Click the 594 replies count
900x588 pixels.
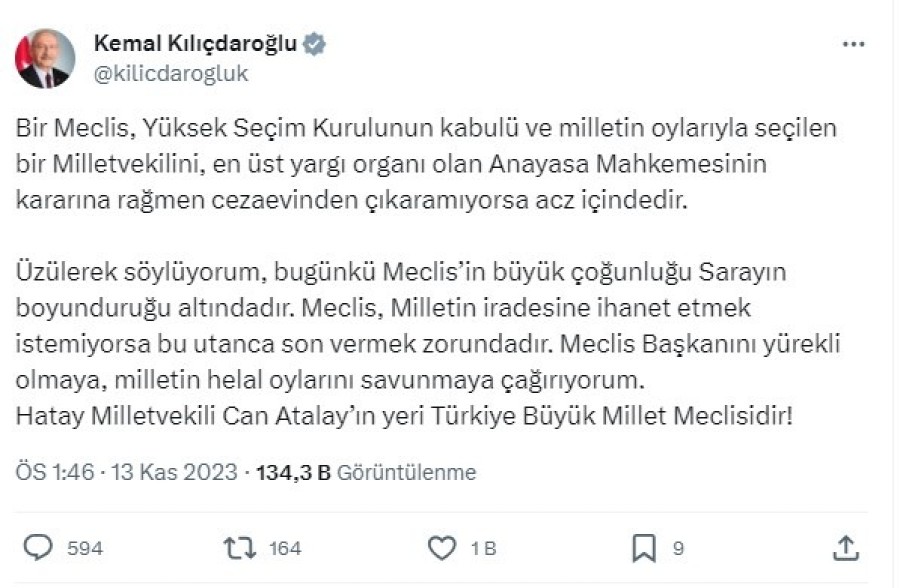tap(85, 548)
